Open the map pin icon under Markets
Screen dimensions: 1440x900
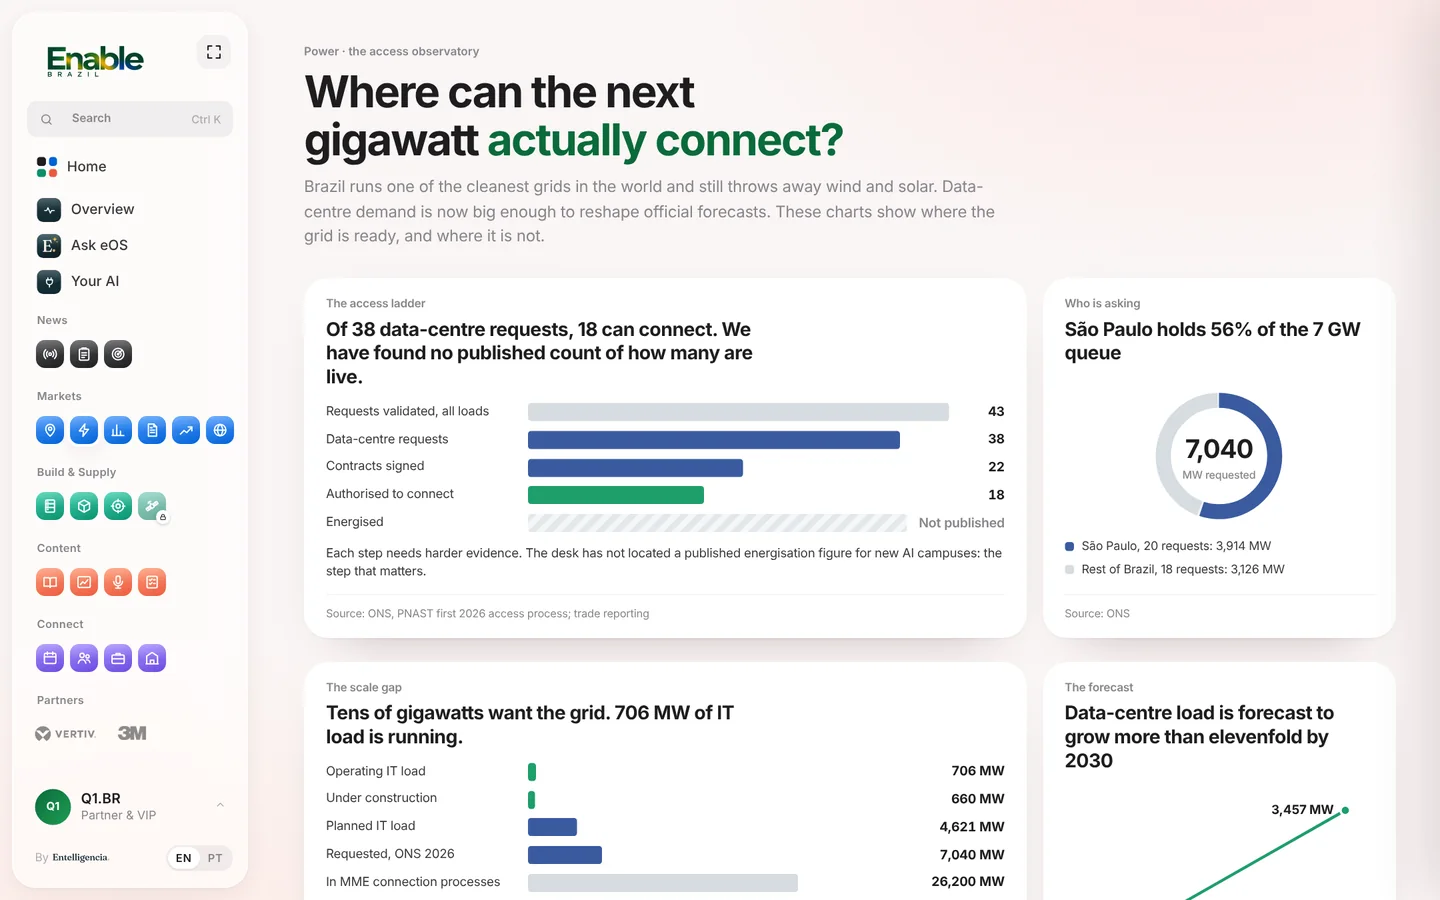pos(50,430)
